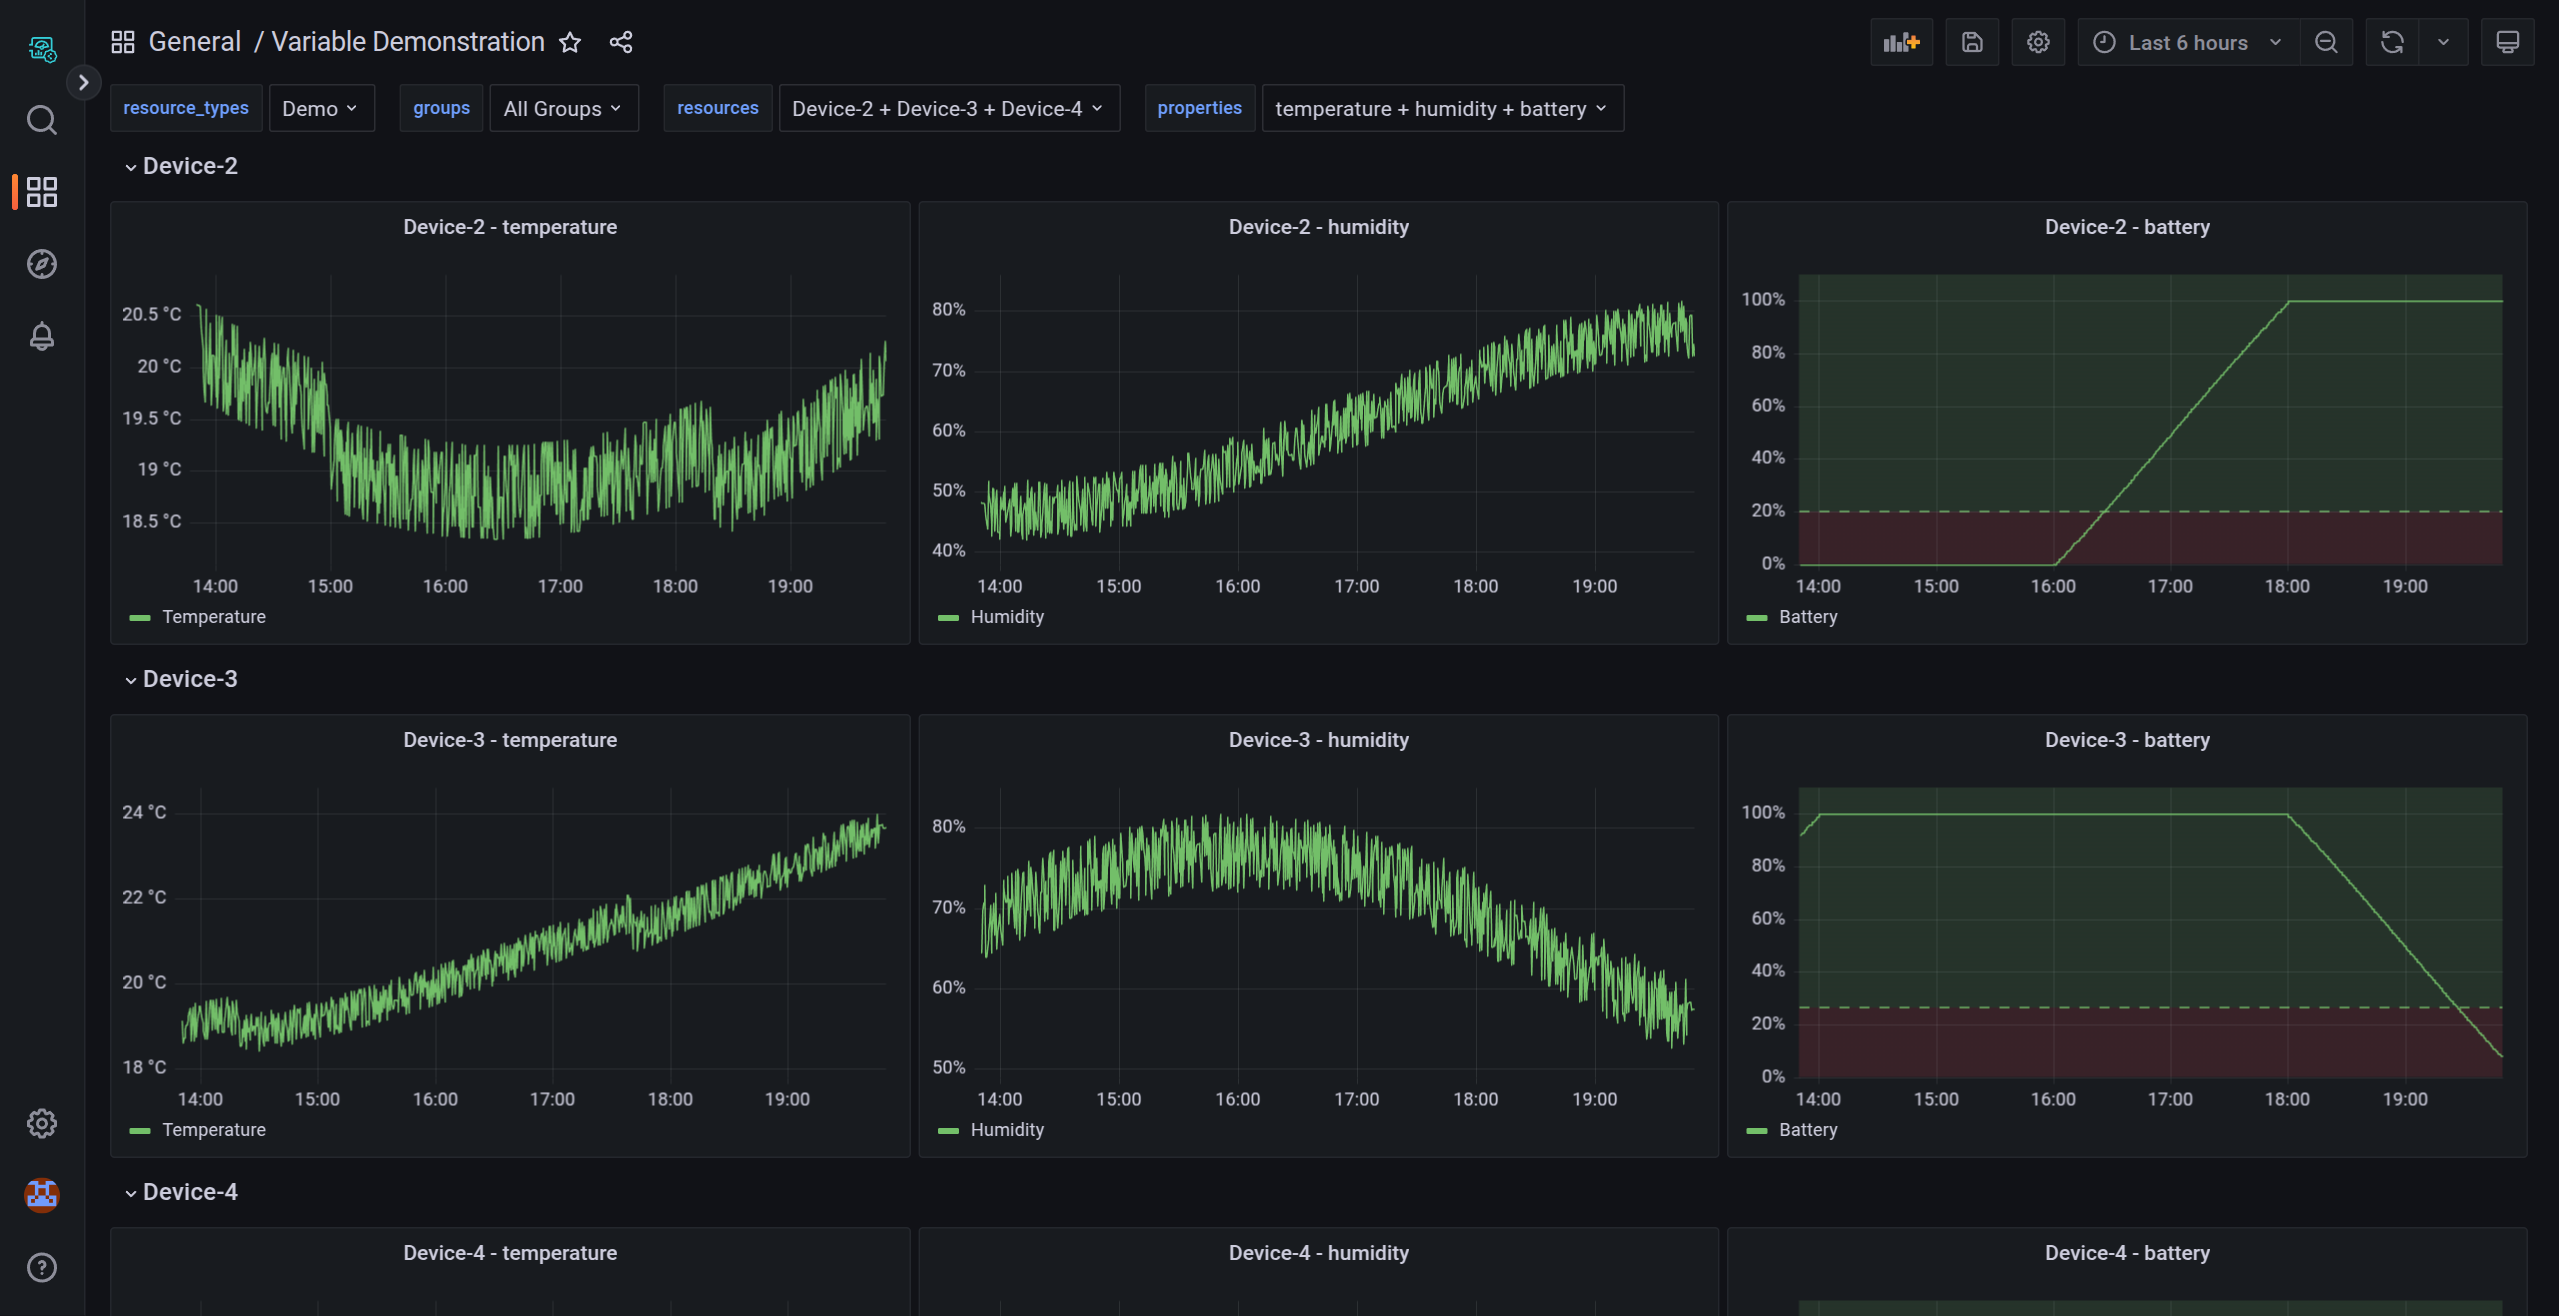Refresh the dashboard
The image size is (2559, 1316).
[2391, 42]
